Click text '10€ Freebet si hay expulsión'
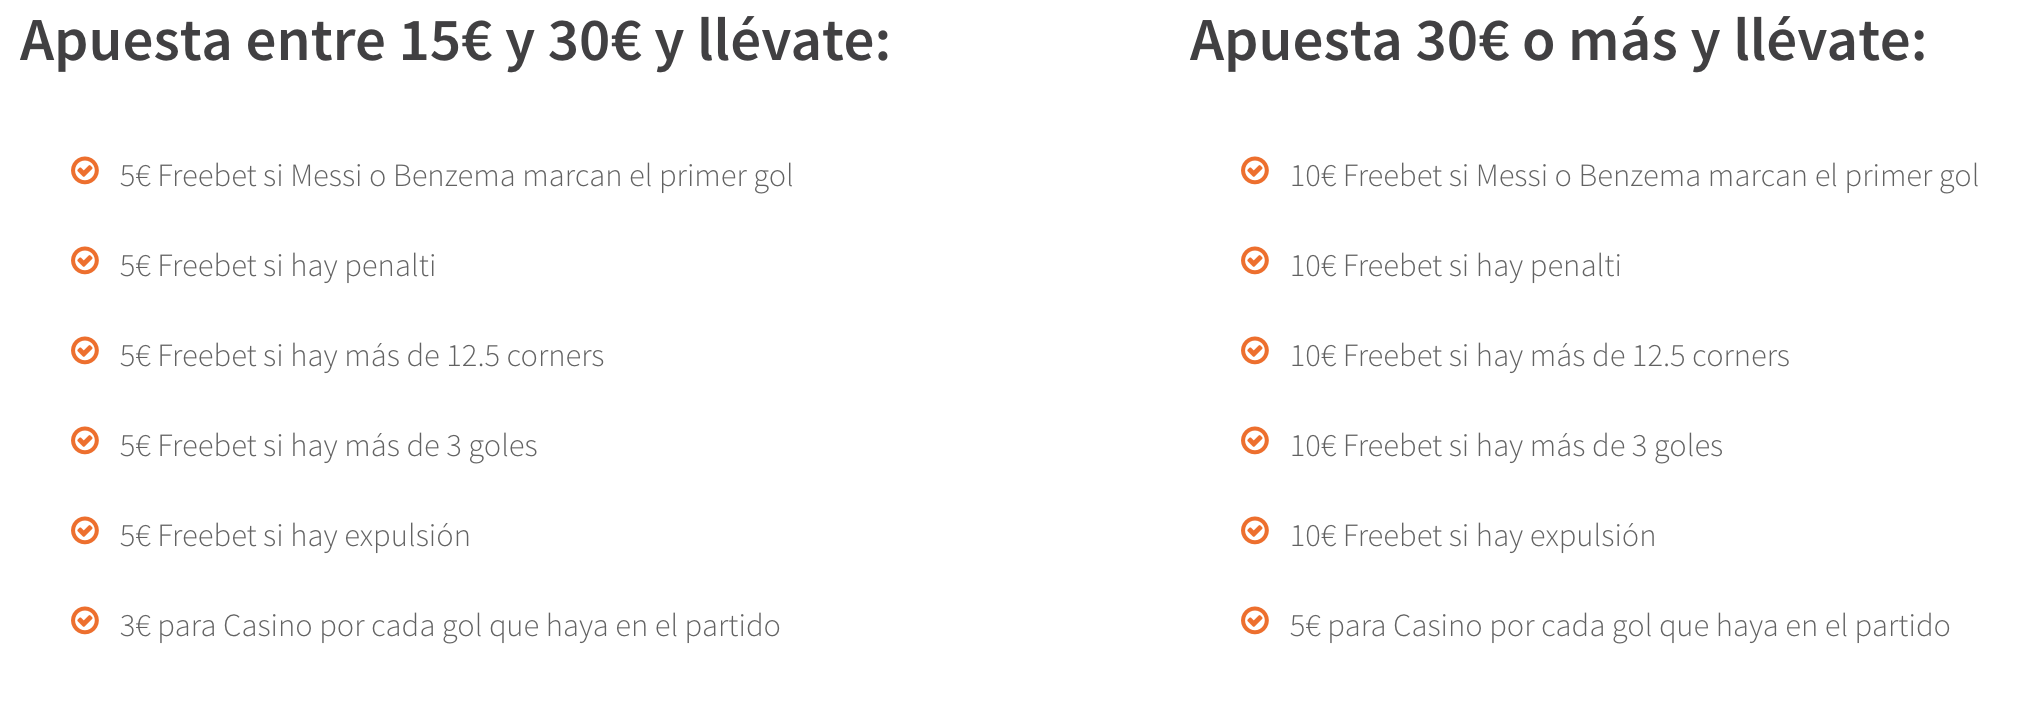This screenshot has height=710, width=2030. tap(1473, 536)
